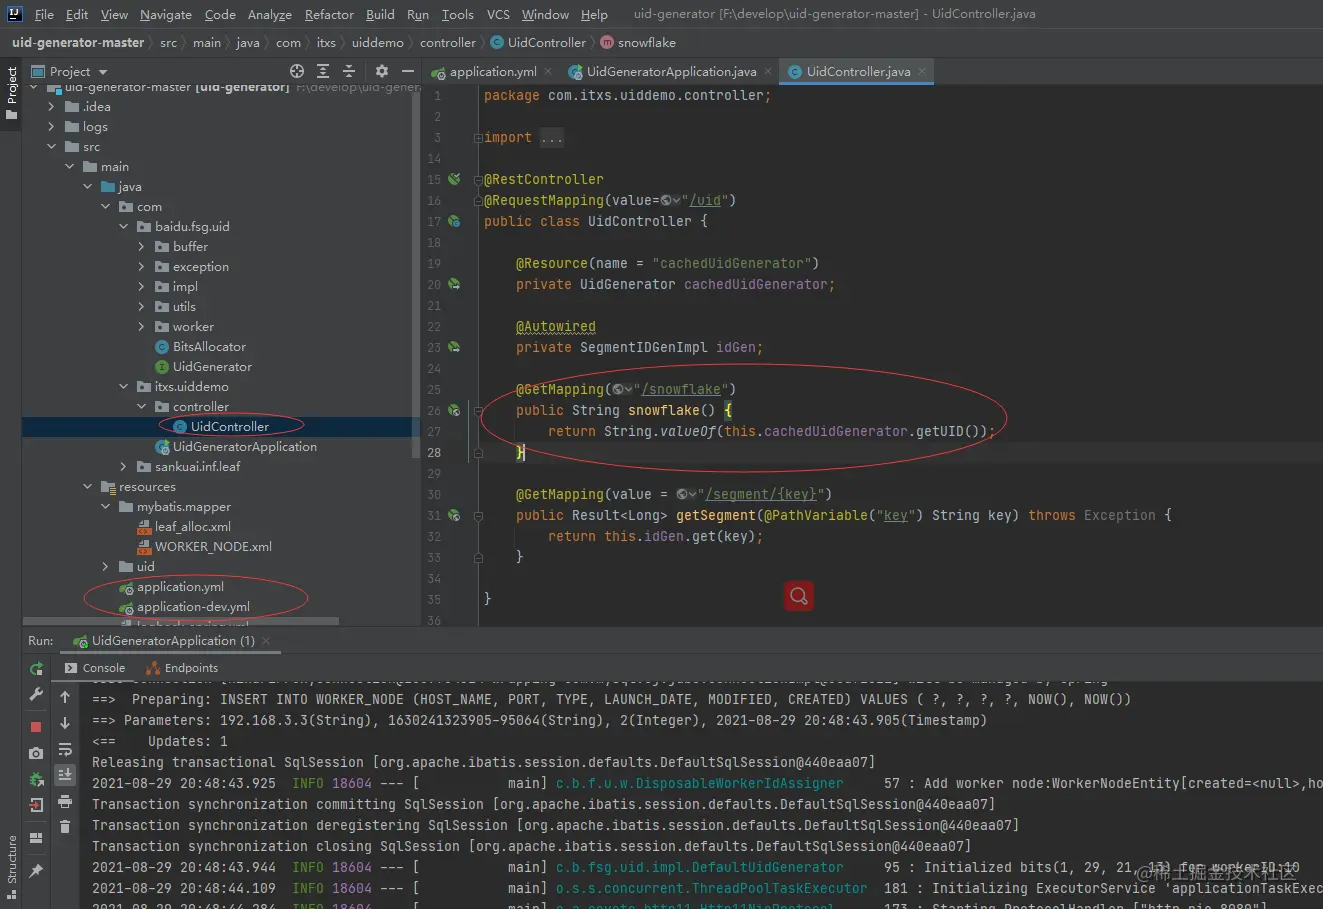Stop the running application
Viewport: 1323px width, 909px height.
[x=36, y=727]
